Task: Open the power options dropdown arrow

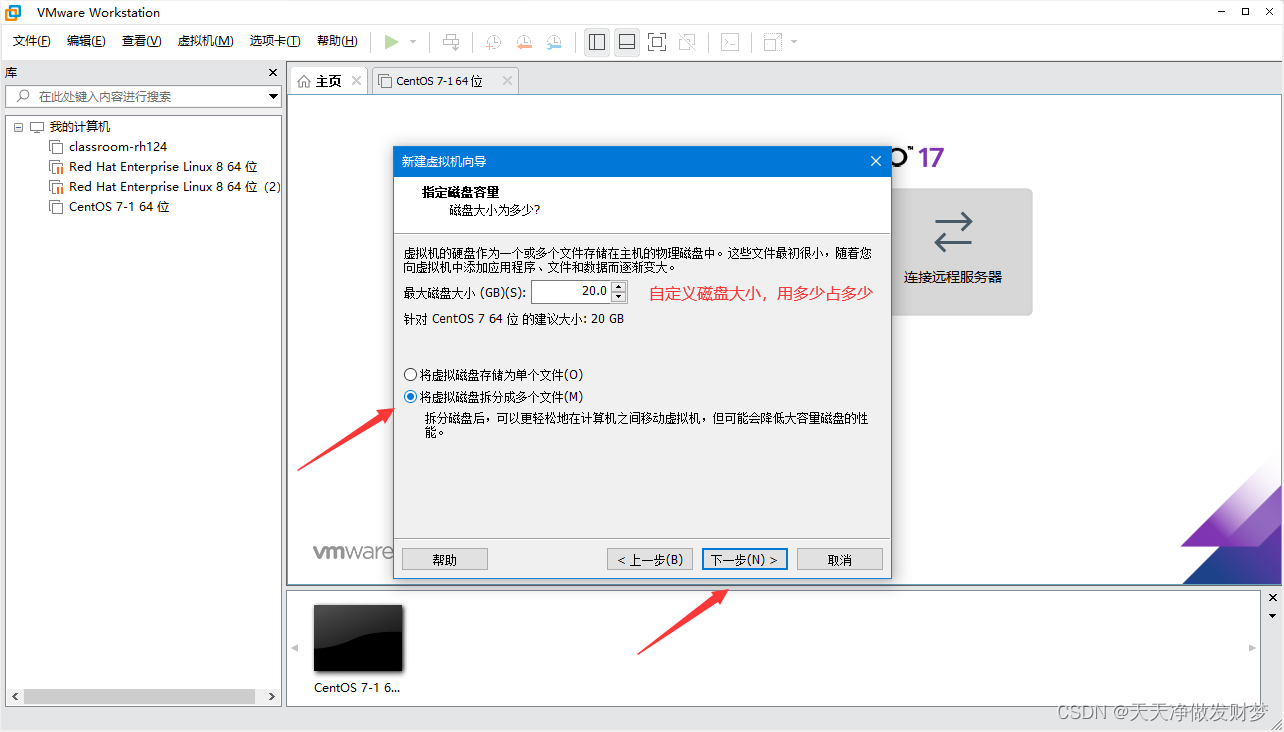Action: point(413,42)
